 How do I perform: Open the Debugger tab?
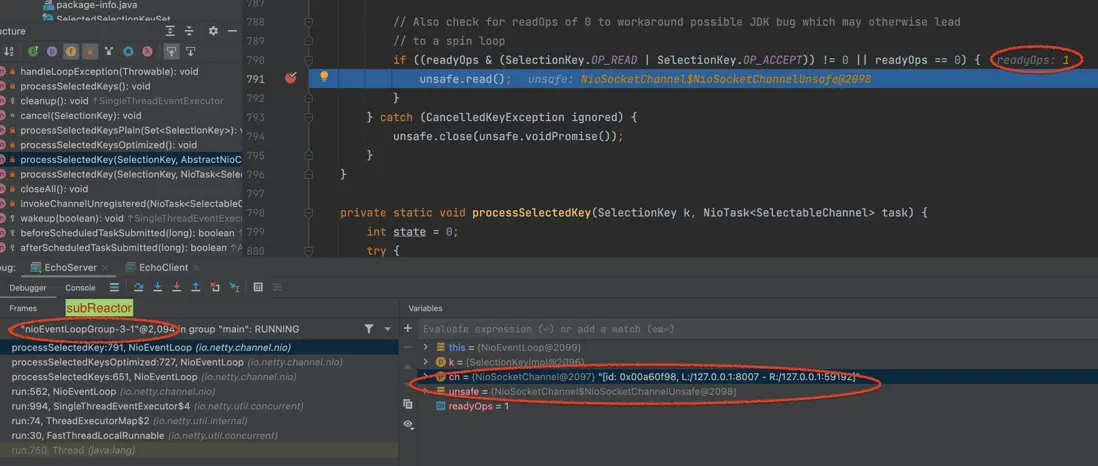tap(28, 287)
